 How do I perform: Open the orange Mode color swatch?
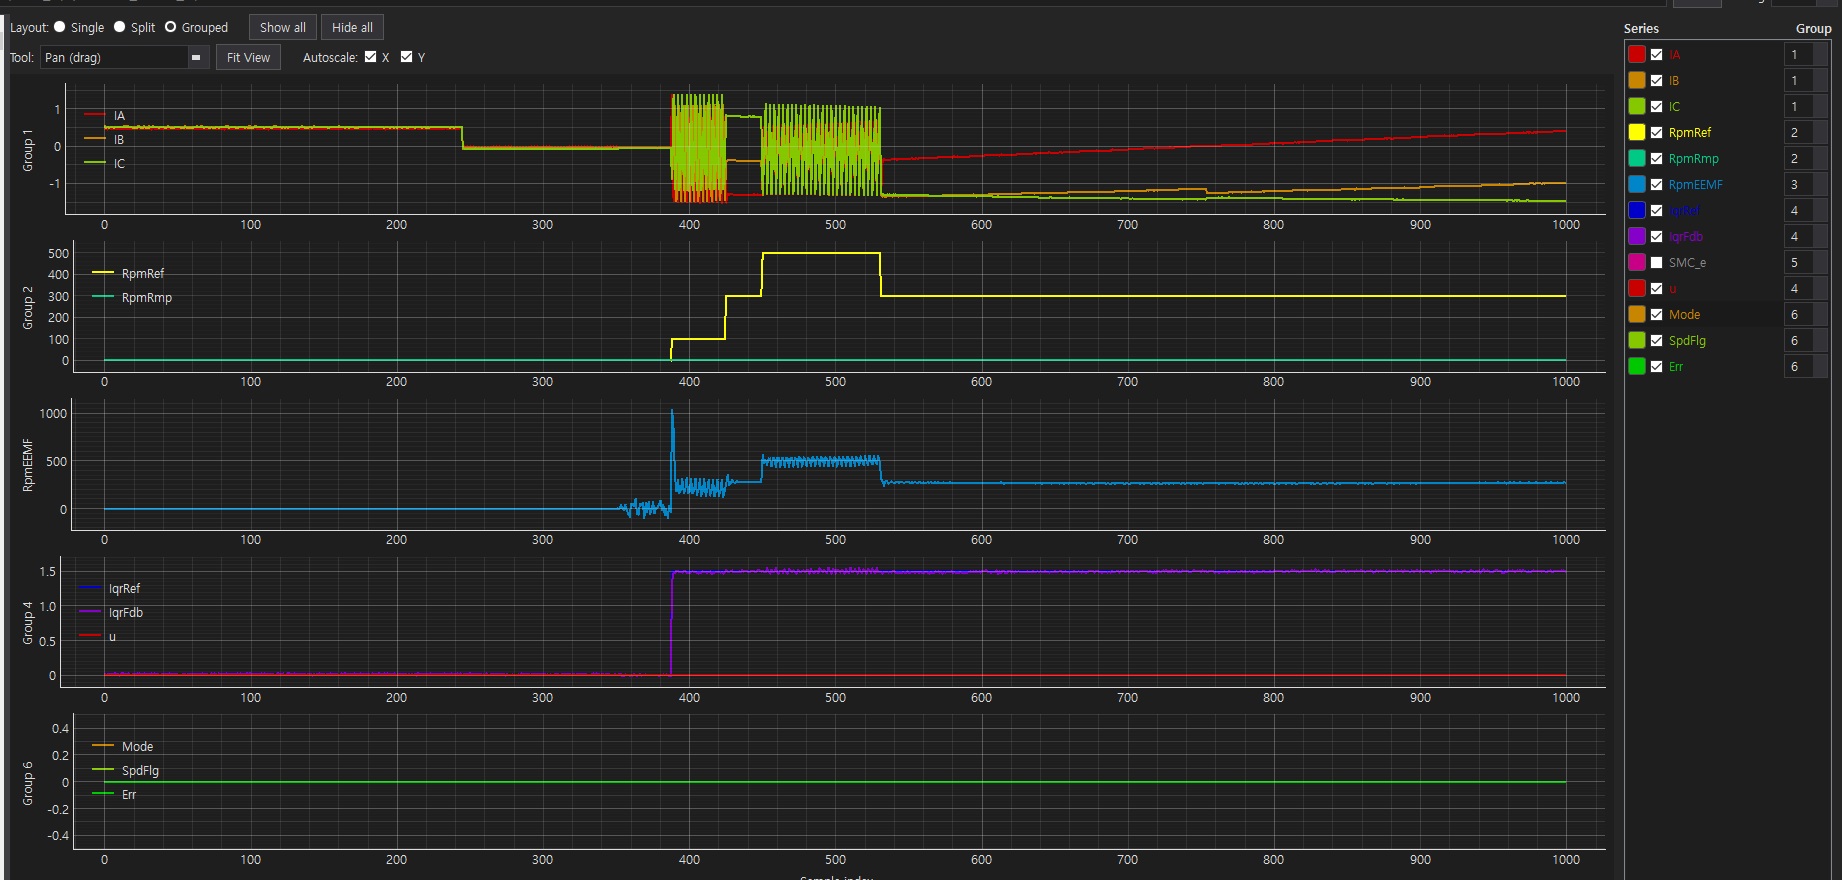pyautogui.click(x=1637, y=314)
